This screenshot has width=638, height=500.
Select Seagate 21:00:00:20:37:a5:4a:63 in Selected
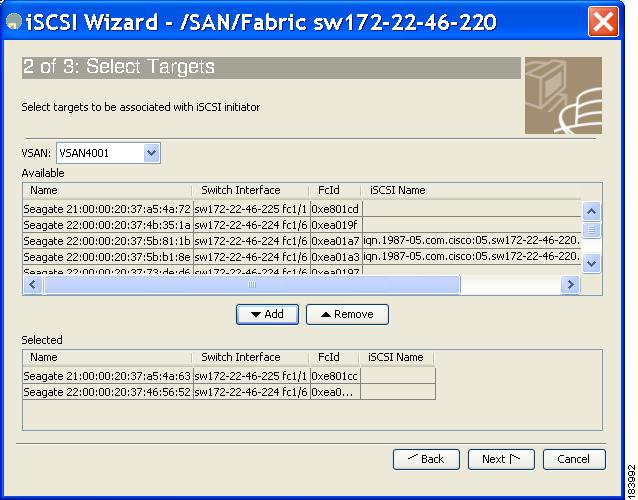[x=229, y=376]
